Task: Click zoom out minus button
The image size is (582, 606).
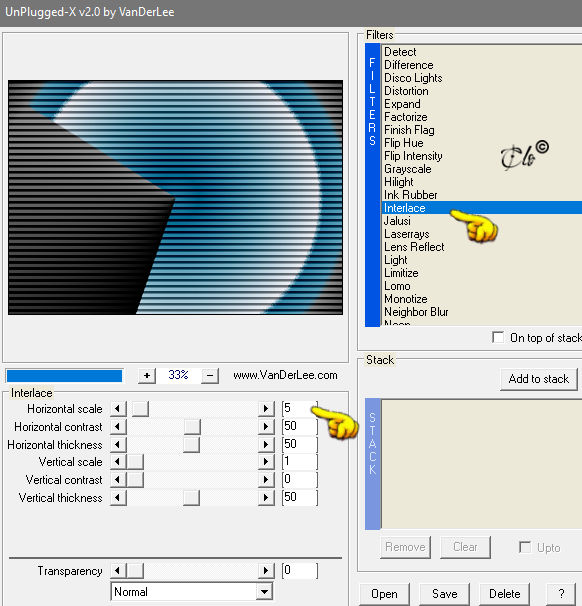Action: pyautogui.click(x=210, y=375)
